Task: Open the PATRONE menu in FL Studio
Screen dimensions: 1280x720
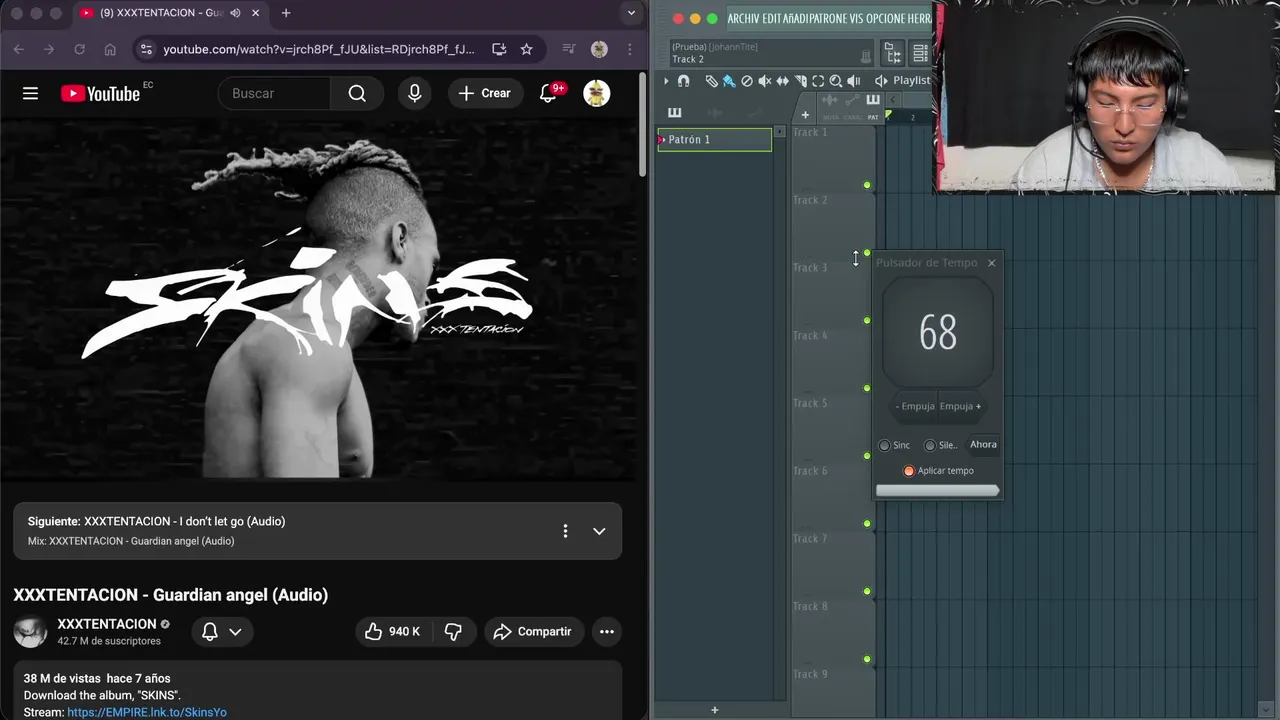Action: (x=829, y=19)
